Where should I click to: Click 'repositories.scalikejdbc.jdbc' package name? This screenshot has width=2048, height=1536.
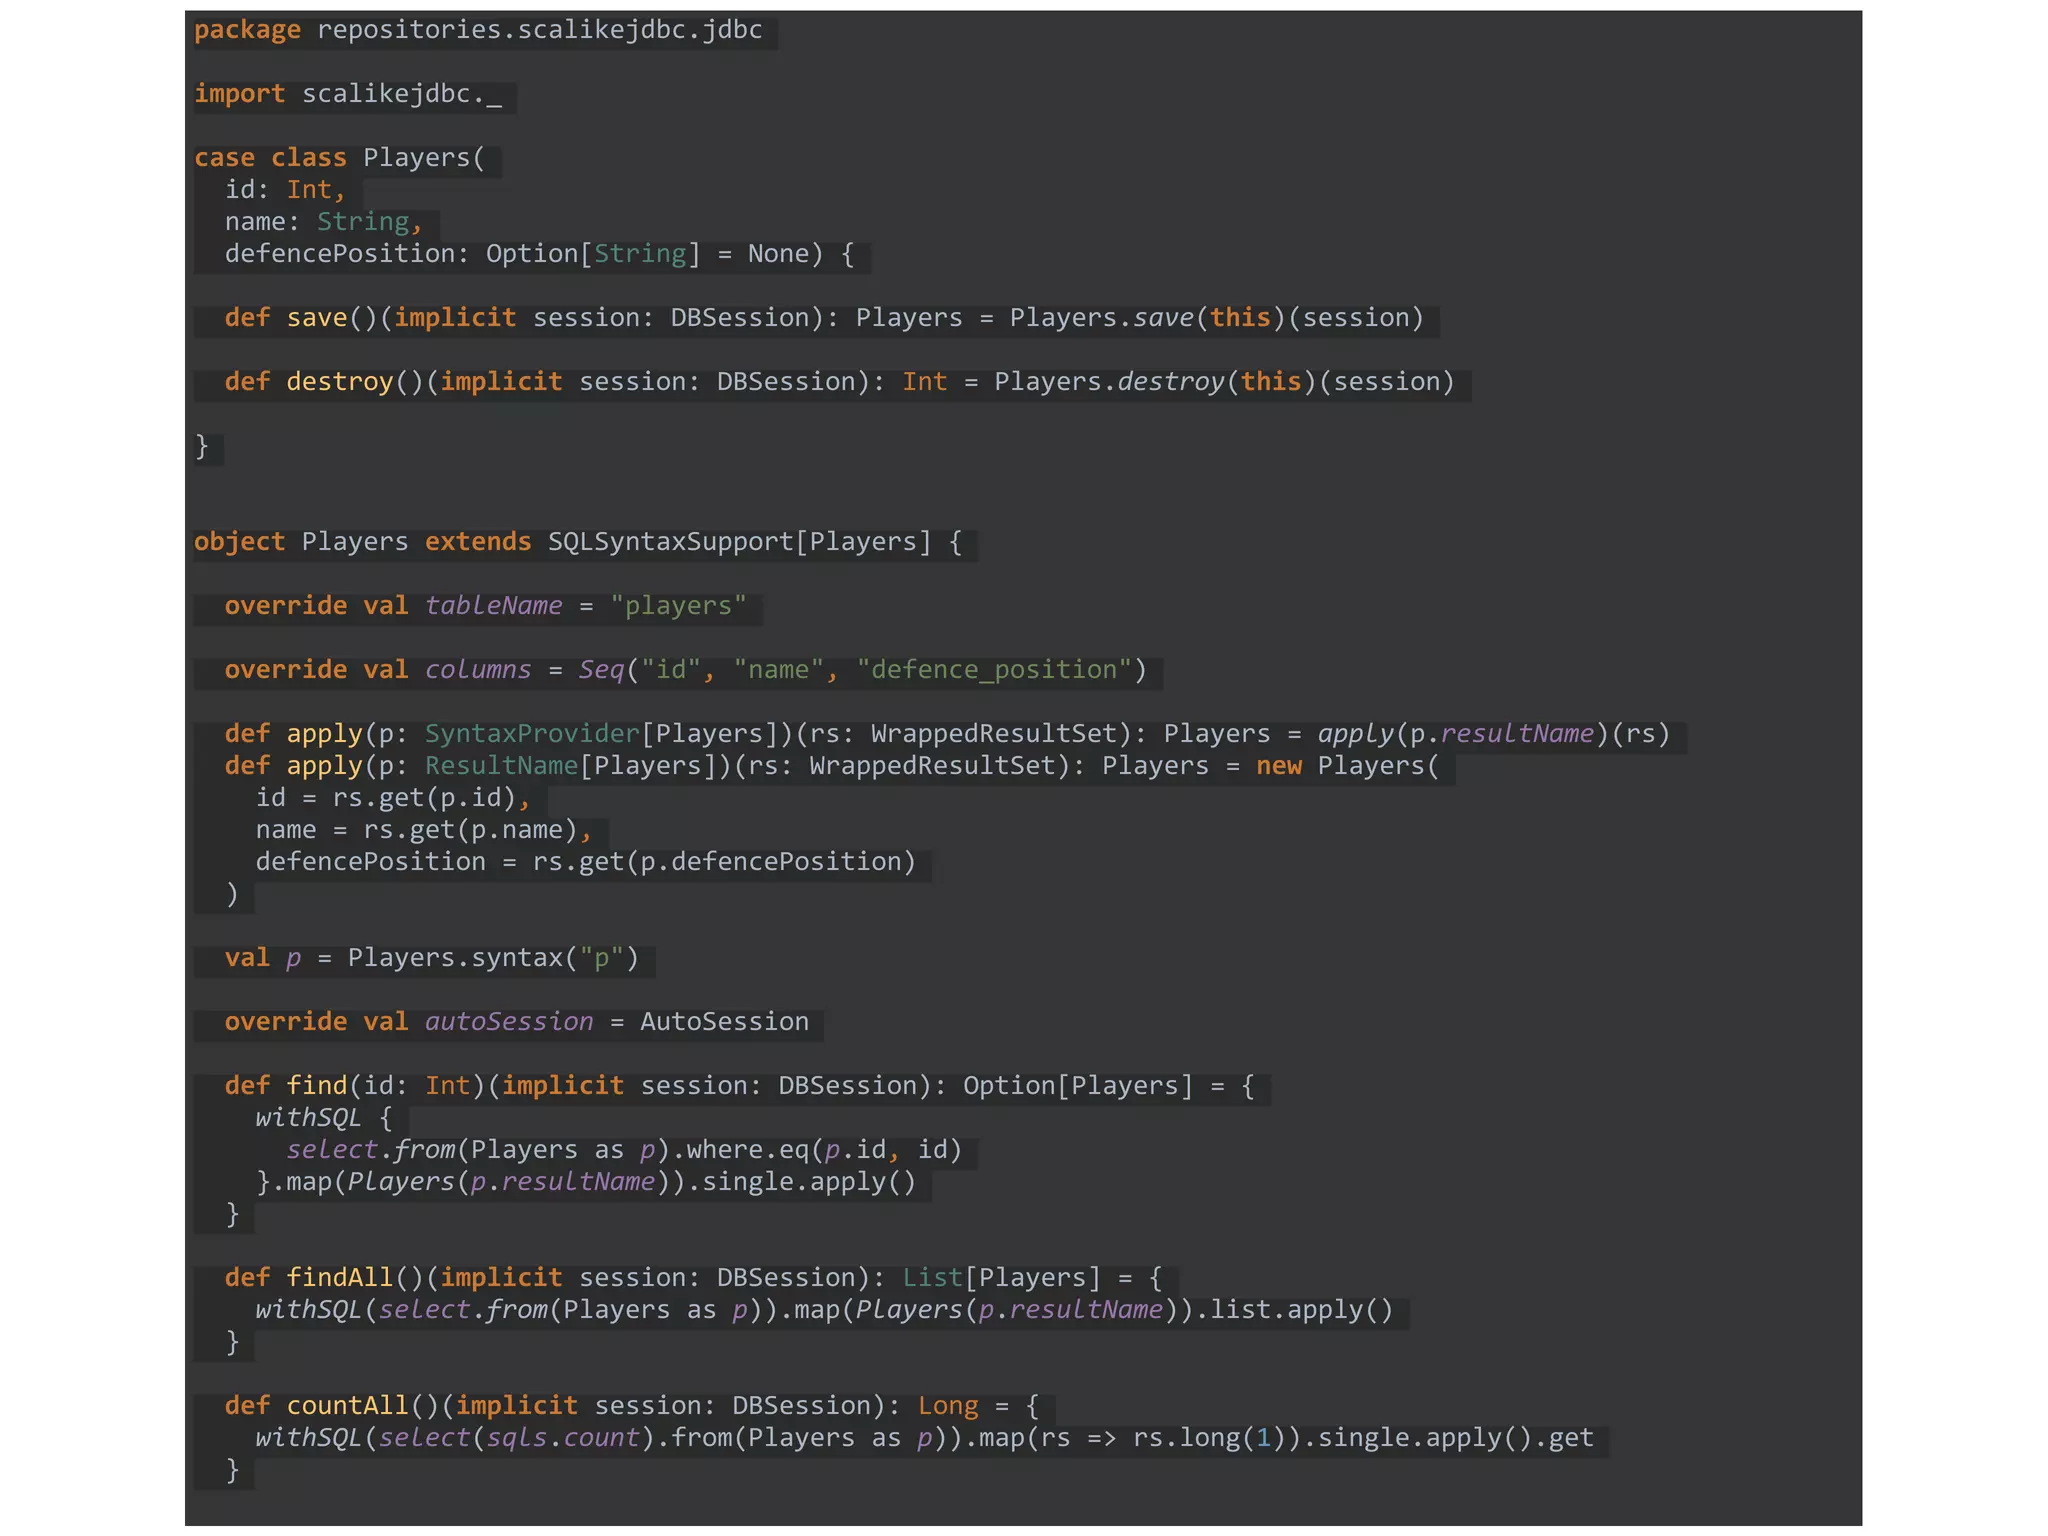[x=540, y=30]
